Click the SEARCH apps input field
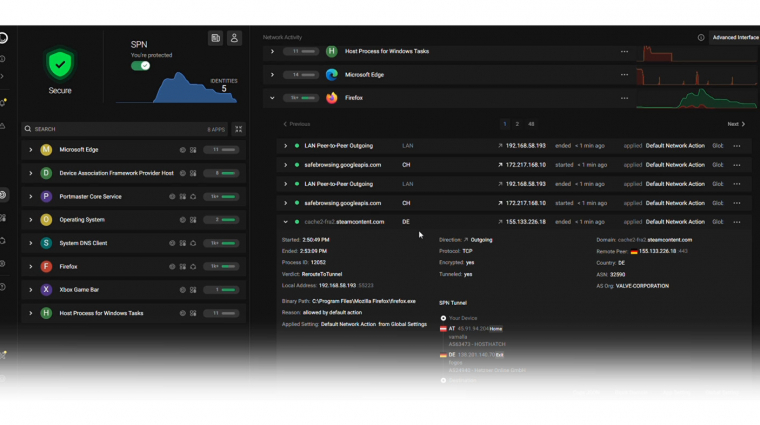The width and height of the screenshot is (760, 425). coord(125,129)
